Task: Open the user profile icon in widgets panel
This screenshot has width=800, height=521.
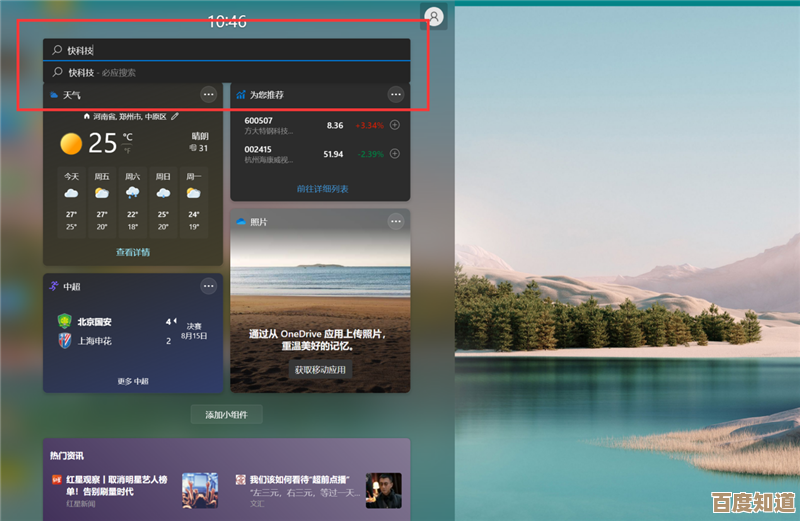Action: pyautogui.click(x=434, y=17)
